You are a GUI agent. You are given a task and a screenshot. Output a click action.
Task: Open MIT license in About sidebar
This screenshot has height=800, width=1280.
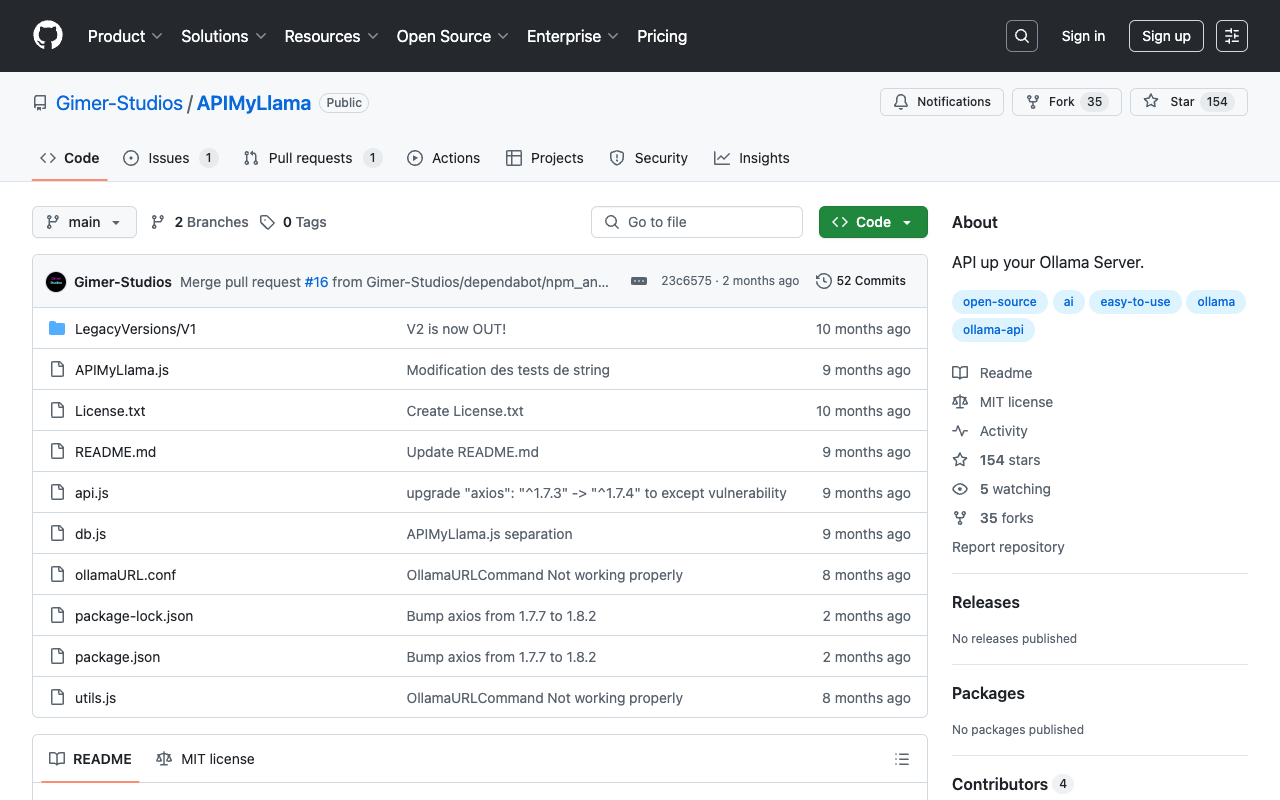1002,402
